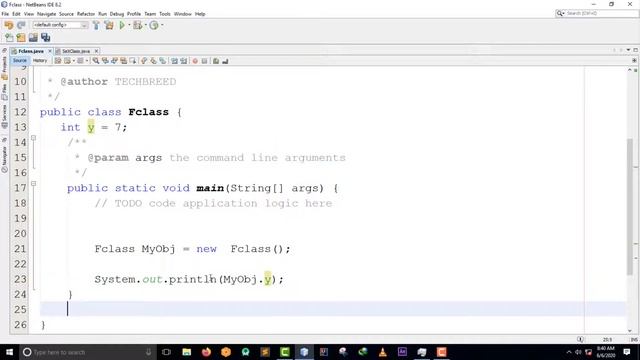640x360 pixels.
Task: Click line number 21 in the gutter
Action: point(20,249)
